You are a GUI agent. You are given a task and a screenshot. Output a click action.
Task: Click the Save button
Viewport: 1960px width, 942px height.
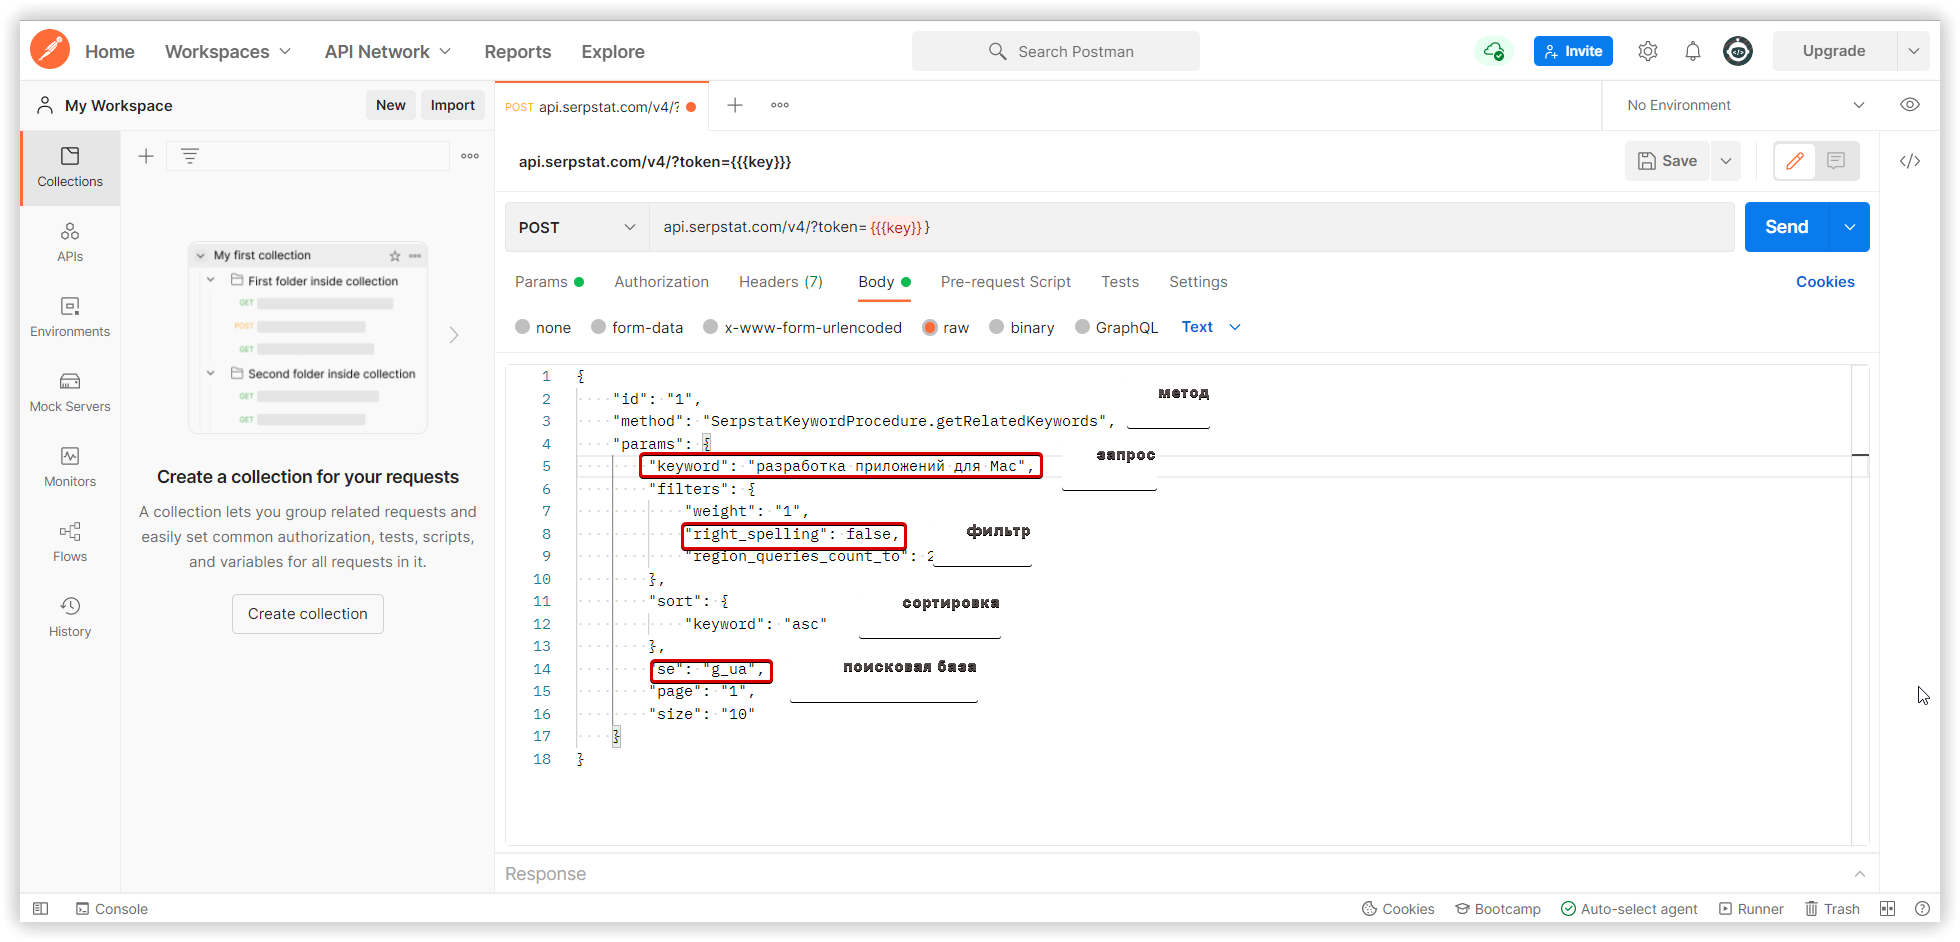1667,161
